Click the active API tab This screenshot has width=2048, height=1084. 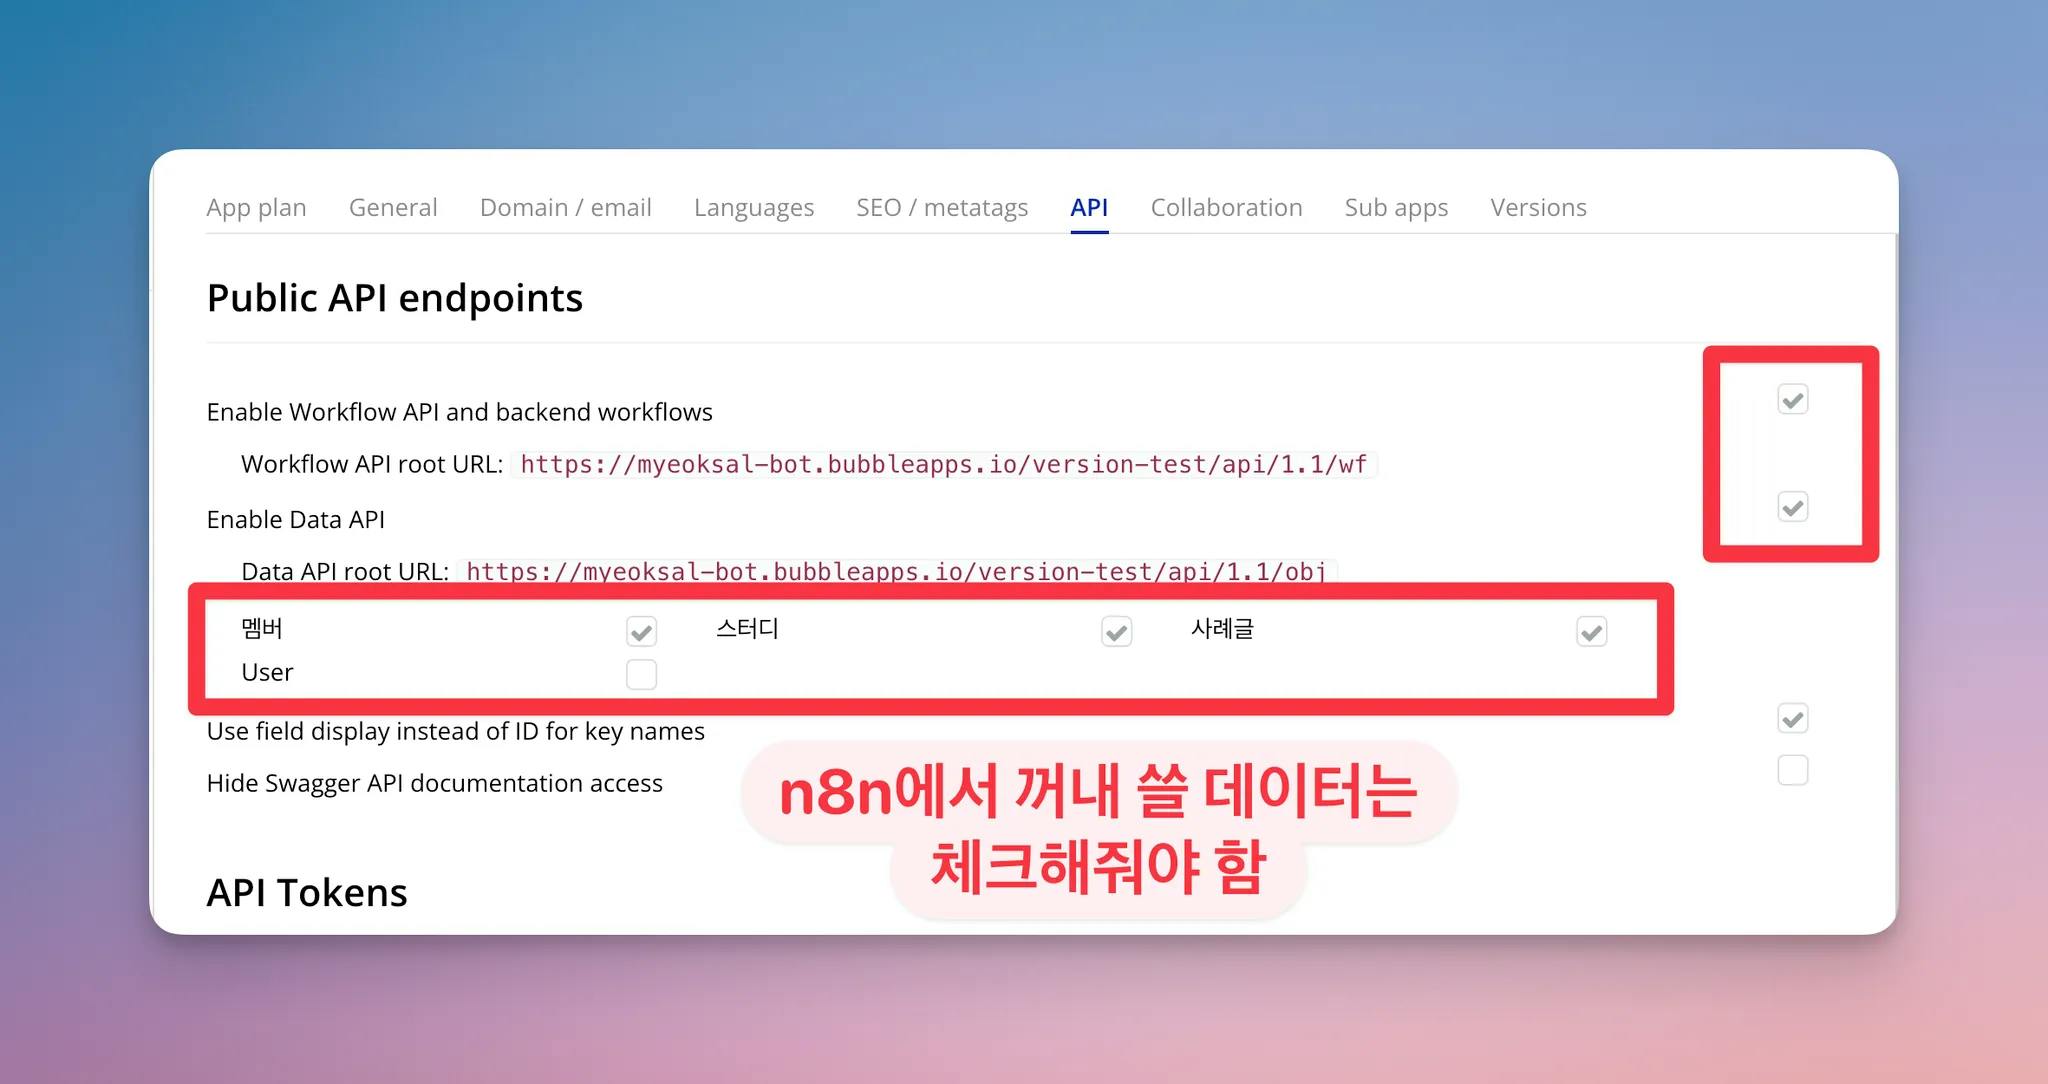pos(1089,207)
